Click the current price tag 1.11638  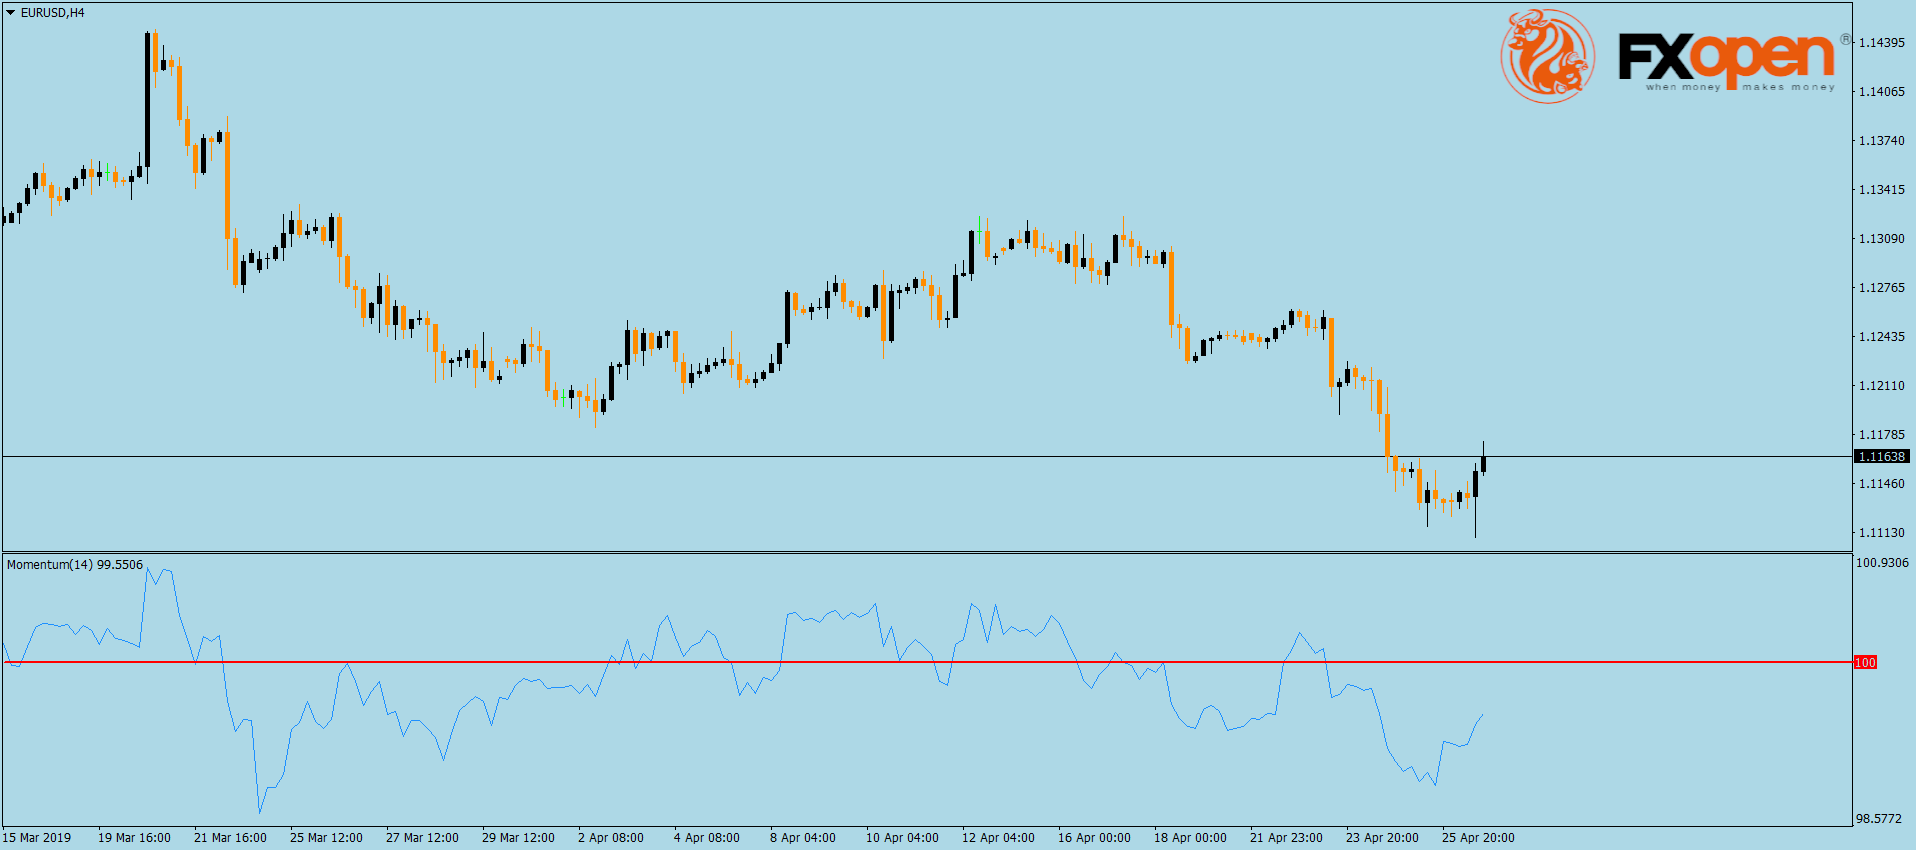point(1881,457)
